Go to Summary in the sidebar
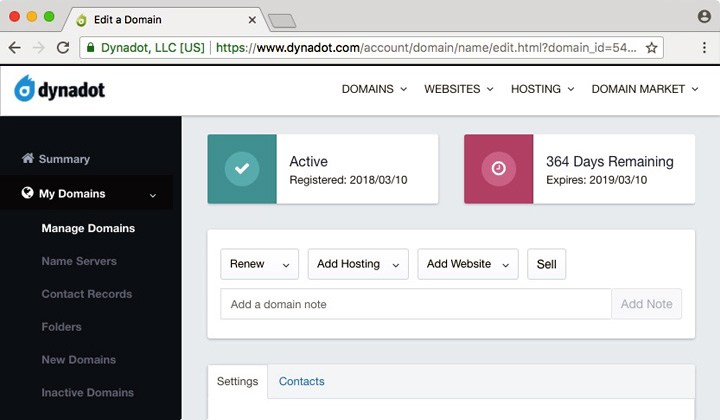 click(x=64, y=159)
